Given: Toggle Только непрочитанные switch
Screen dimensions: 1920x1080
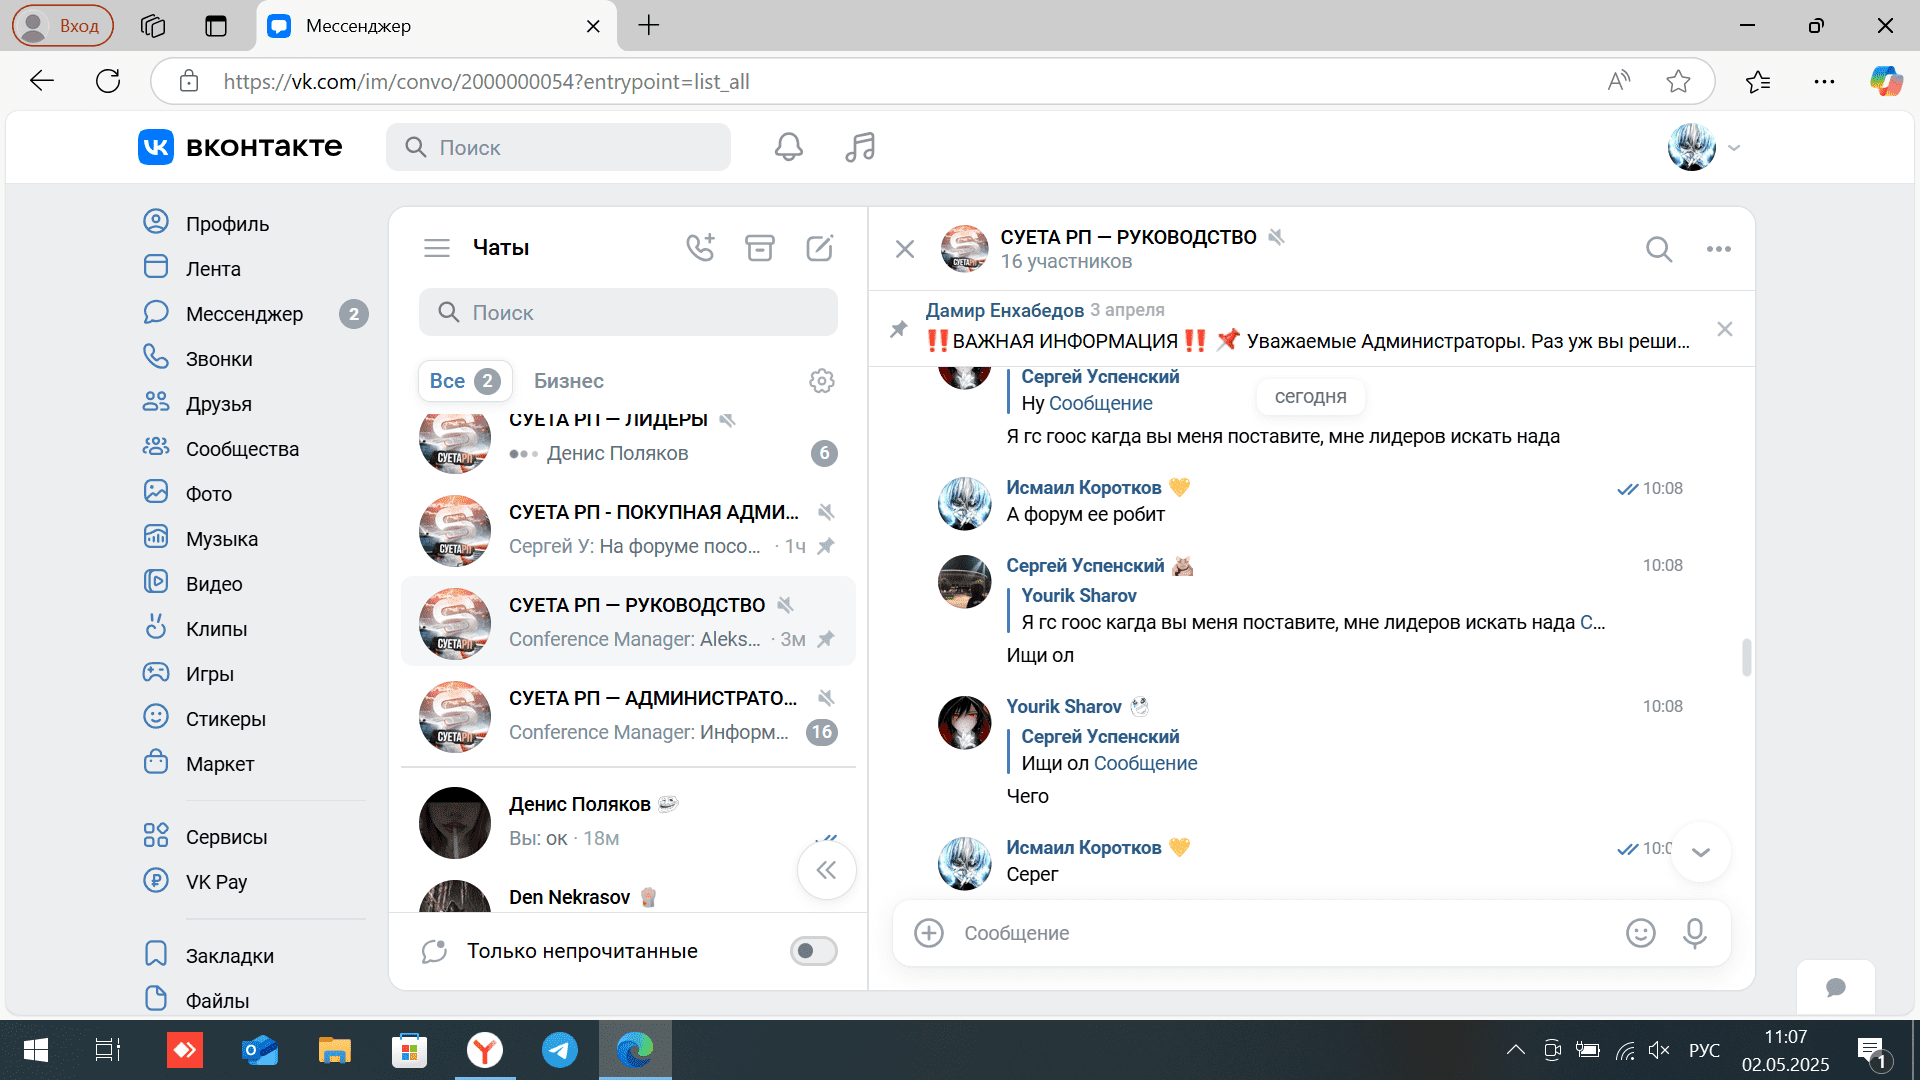Looking at the screenshot, I should coord(813,951).
